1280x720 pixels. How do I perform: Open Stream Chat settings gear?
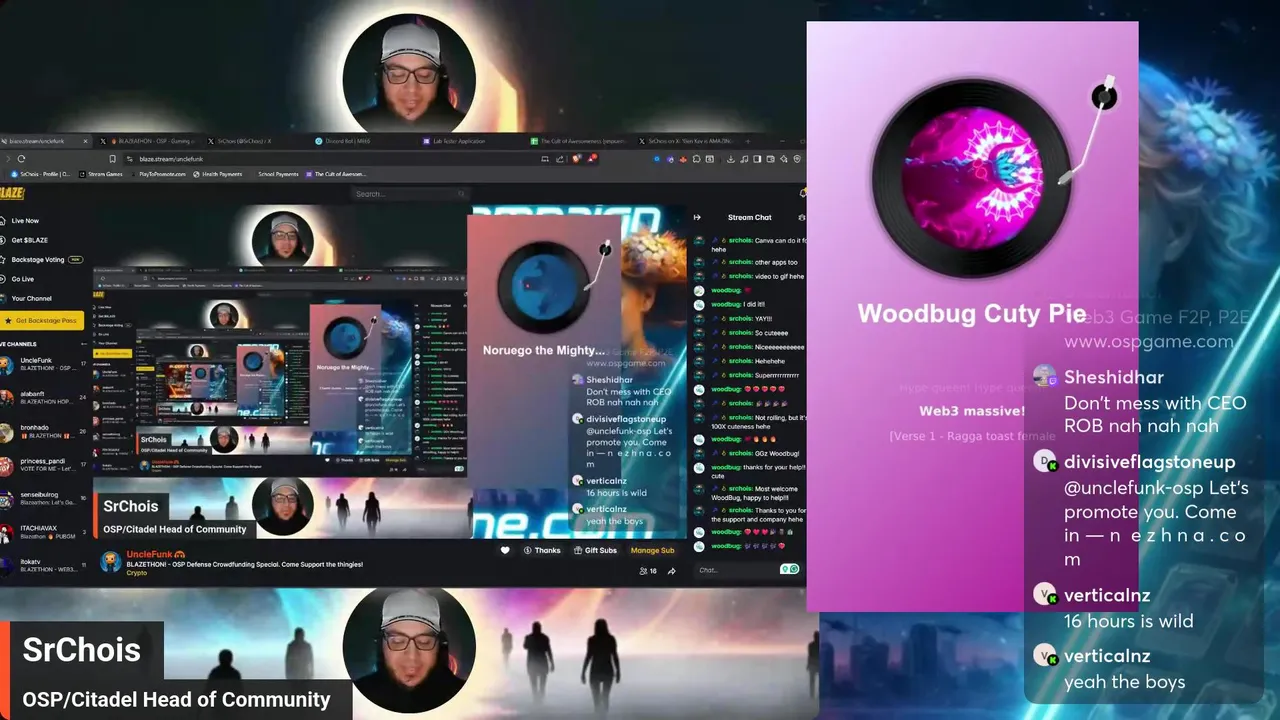pyautogui.click(x=802, y=217)
